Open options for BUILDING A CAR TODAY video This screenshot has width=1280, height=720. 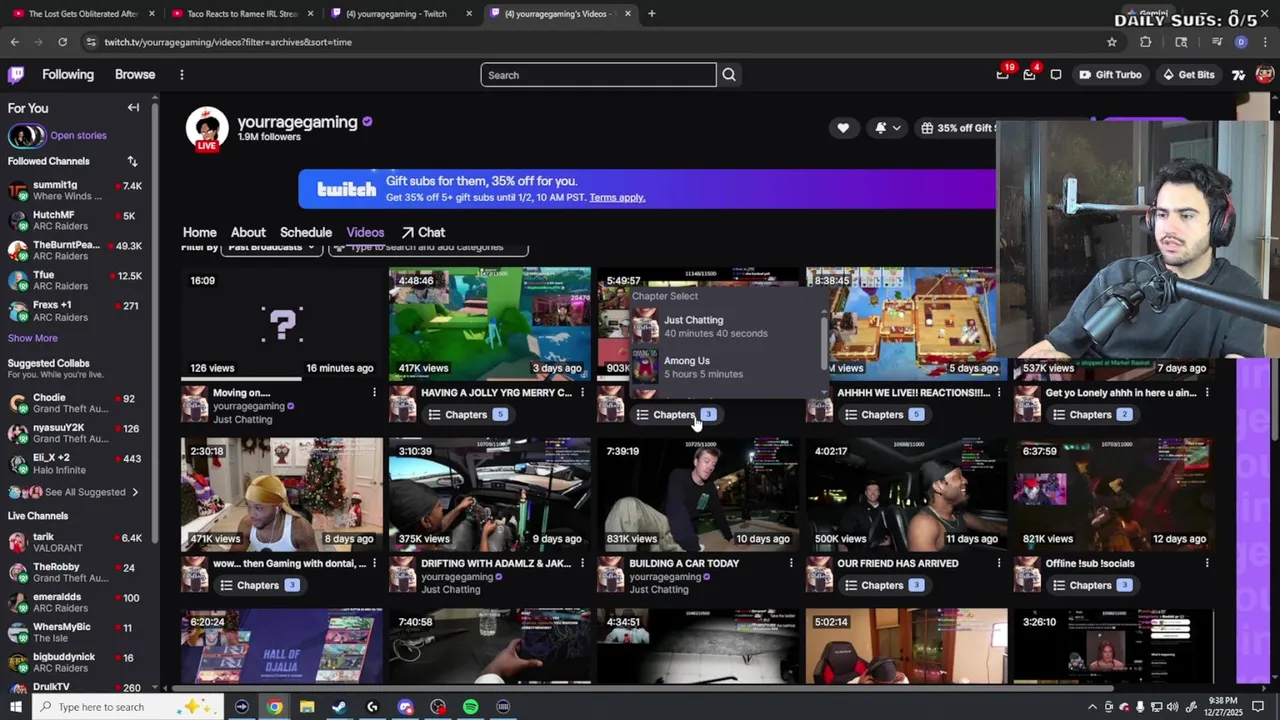point(790,563)
